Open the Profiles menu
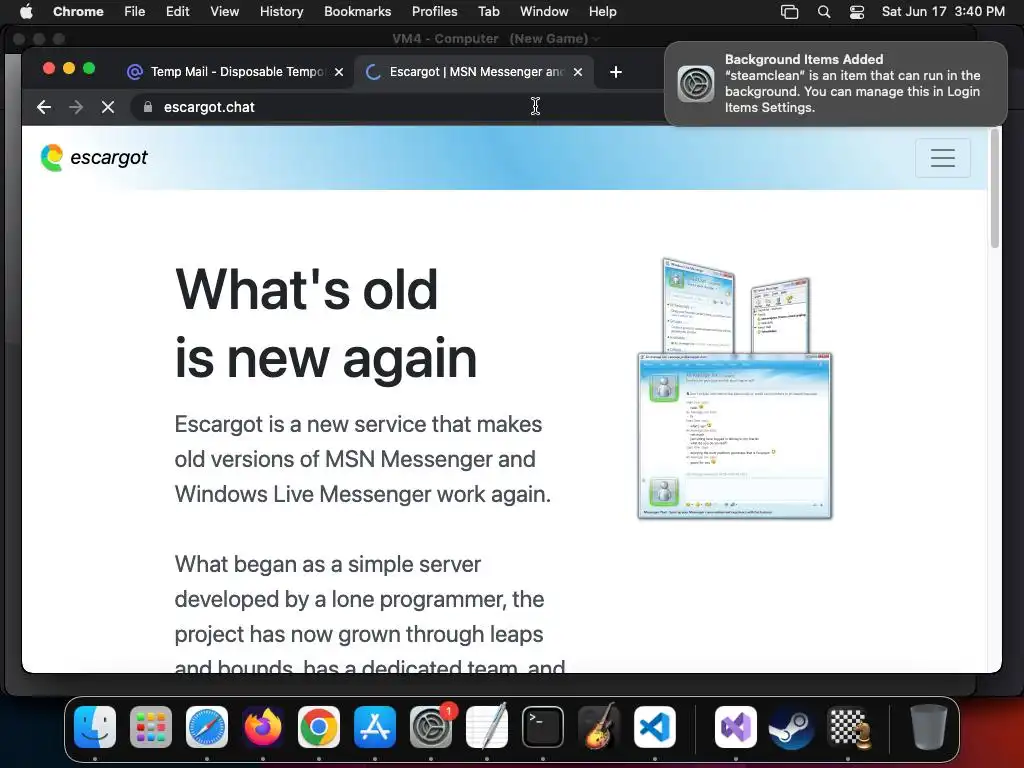1024x768 pixels. 434,12
